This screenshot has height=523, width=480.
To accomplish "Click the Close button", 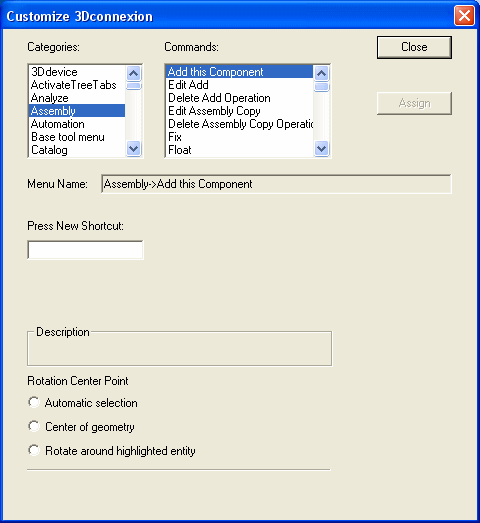I will pyautogui.click(x=414, y=47).
